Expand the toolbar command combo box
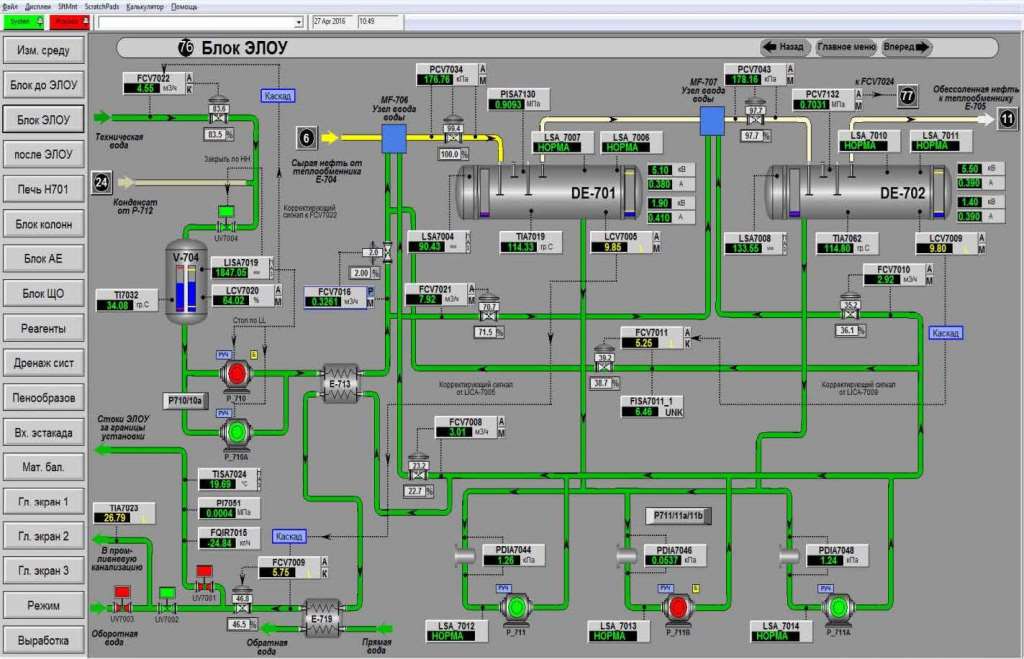The image size is (1024, 659). pyautogui.click(x=298, y=22)
